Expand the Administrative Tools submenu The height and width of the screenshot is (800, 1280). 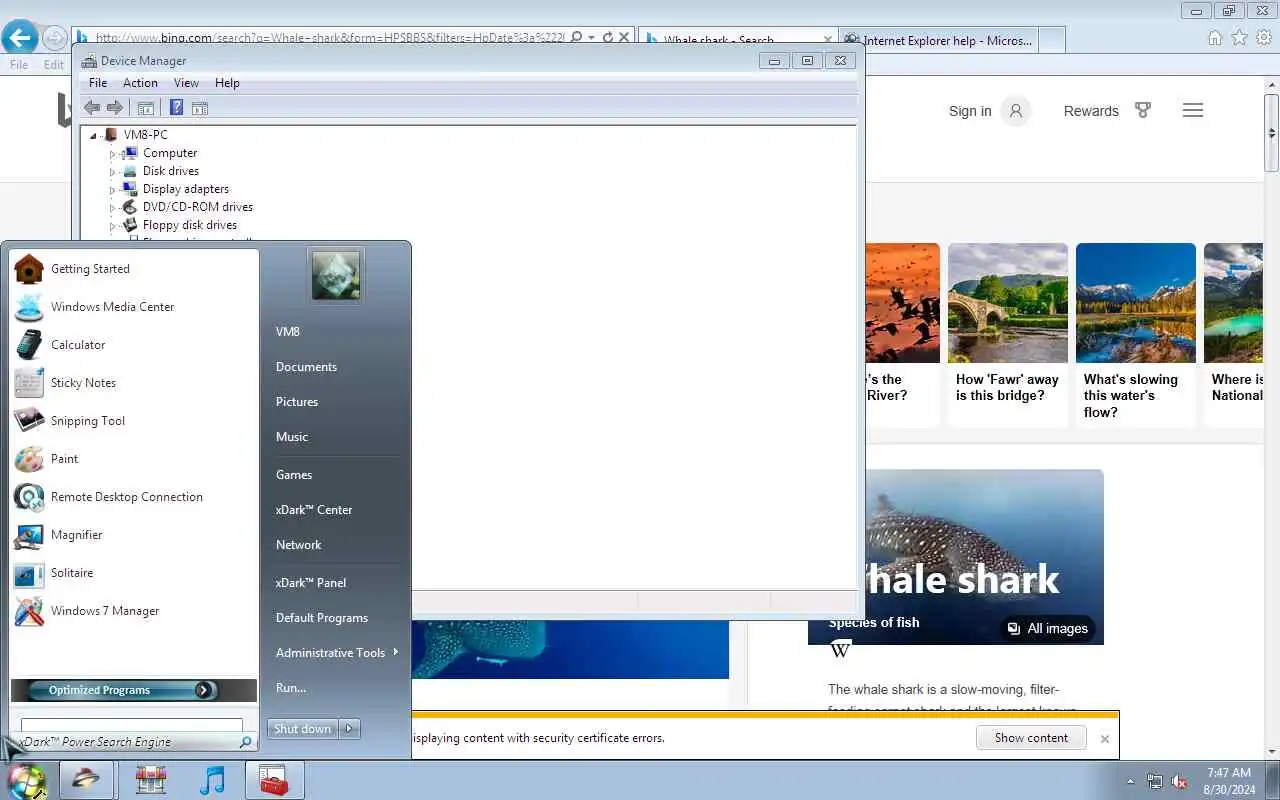[396, 652]
